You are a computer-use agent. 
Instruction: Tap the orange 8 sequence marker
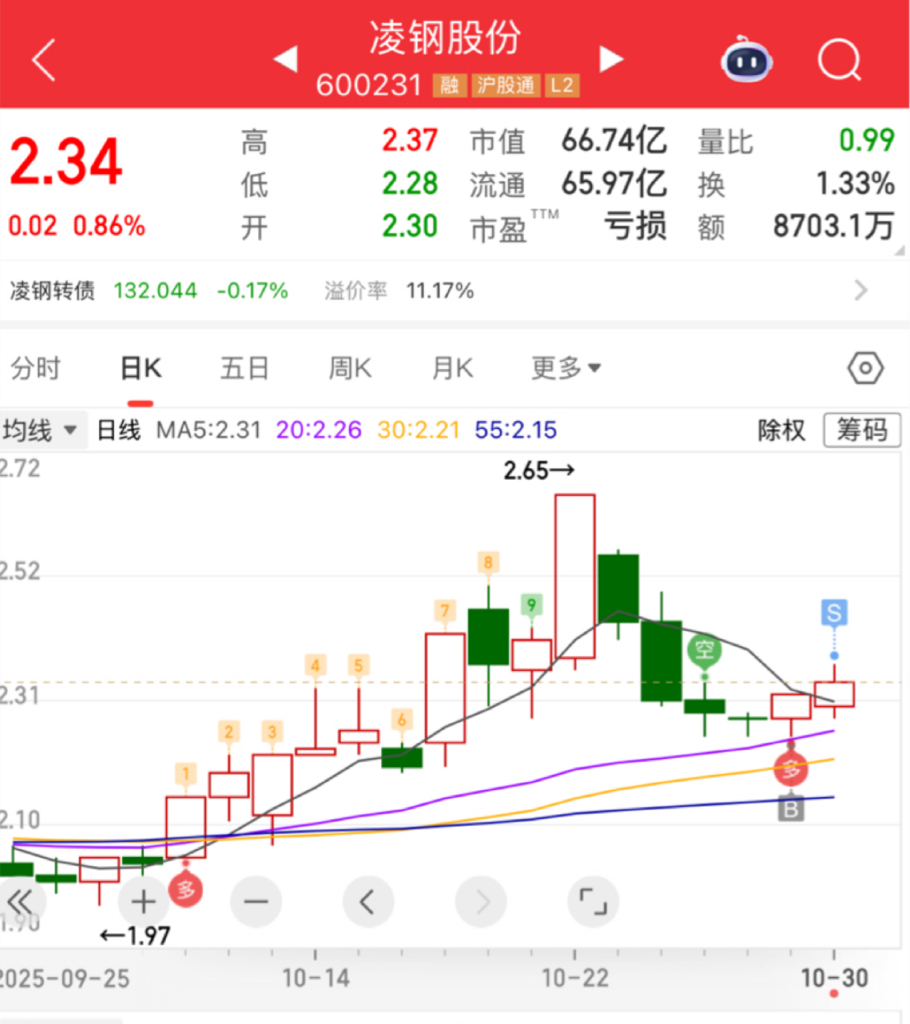pyautogui.click(x=488, y=562)
